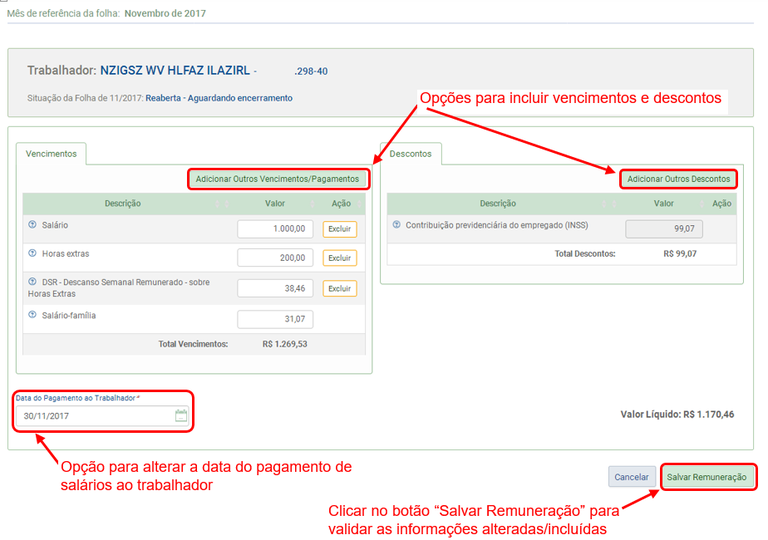
Task: Click Novembro de 2017 reference month text
Action: coord(165,14)
